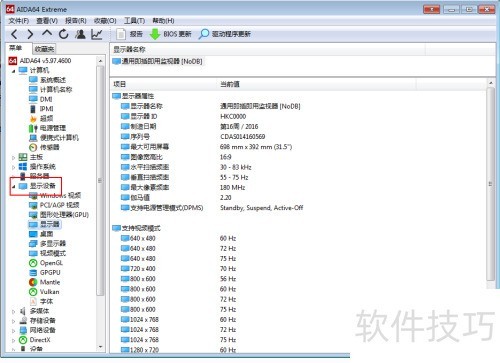
Task: Click the 1280 x 720 video mode row
Action: coord(144,350)
